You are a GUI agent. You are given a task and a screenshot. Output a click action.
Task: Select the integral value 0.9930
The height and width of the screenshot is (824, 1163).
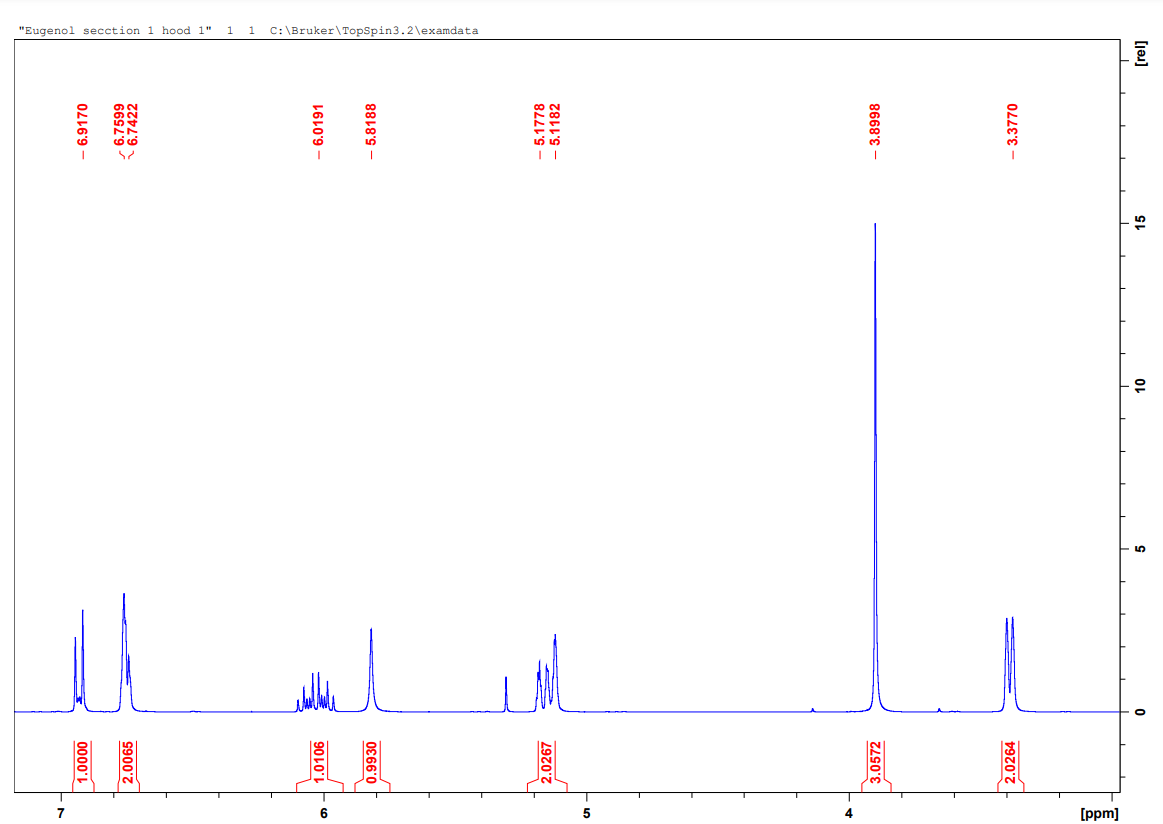[x=370, y=762]
